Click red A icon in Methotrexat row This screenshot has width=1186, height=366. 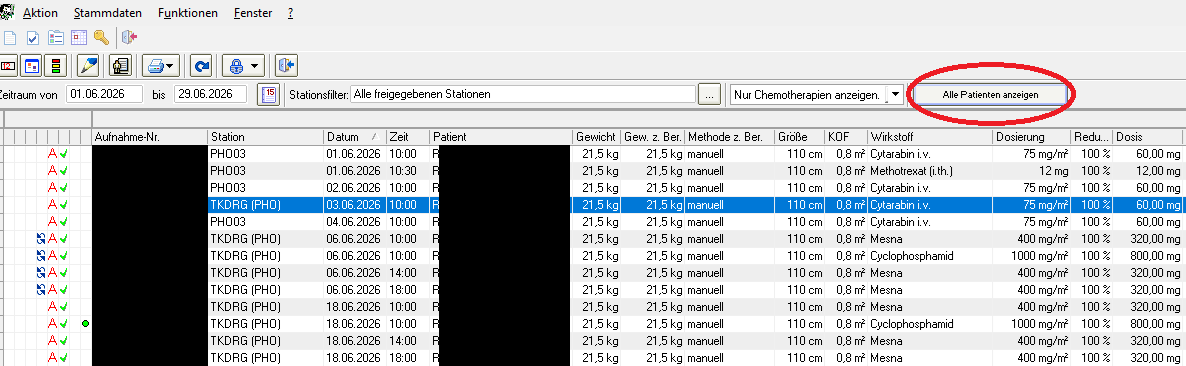pyautogui.click(x=52, y=171)
